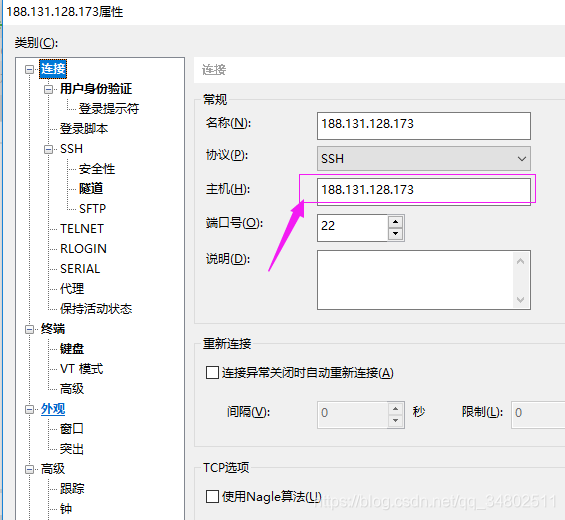This screenshot has height=520, width=565.
Task: Open SFTP settings in tree
Action: click(x=93, y=209)
